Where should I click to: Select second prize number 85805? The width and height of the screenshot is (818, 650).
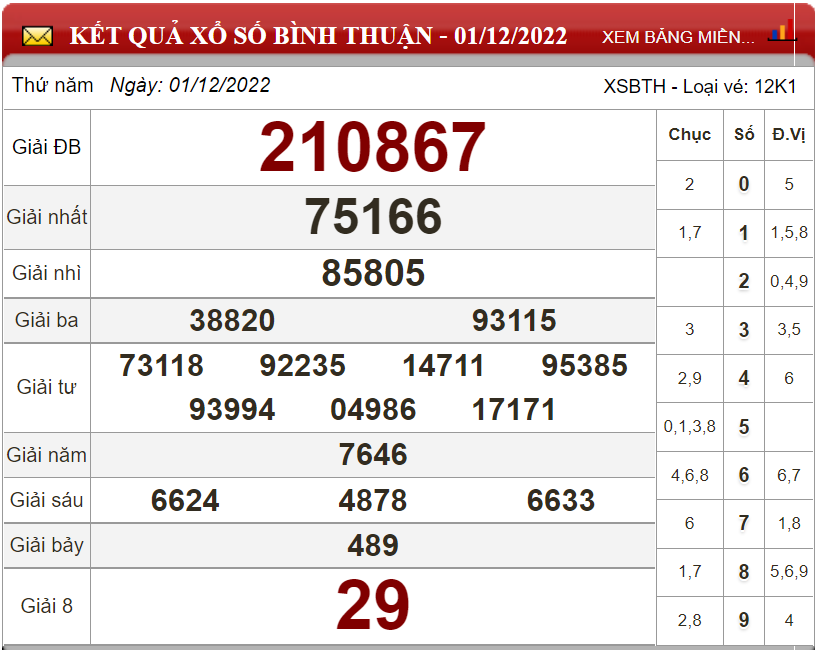[x=373, y=273]
